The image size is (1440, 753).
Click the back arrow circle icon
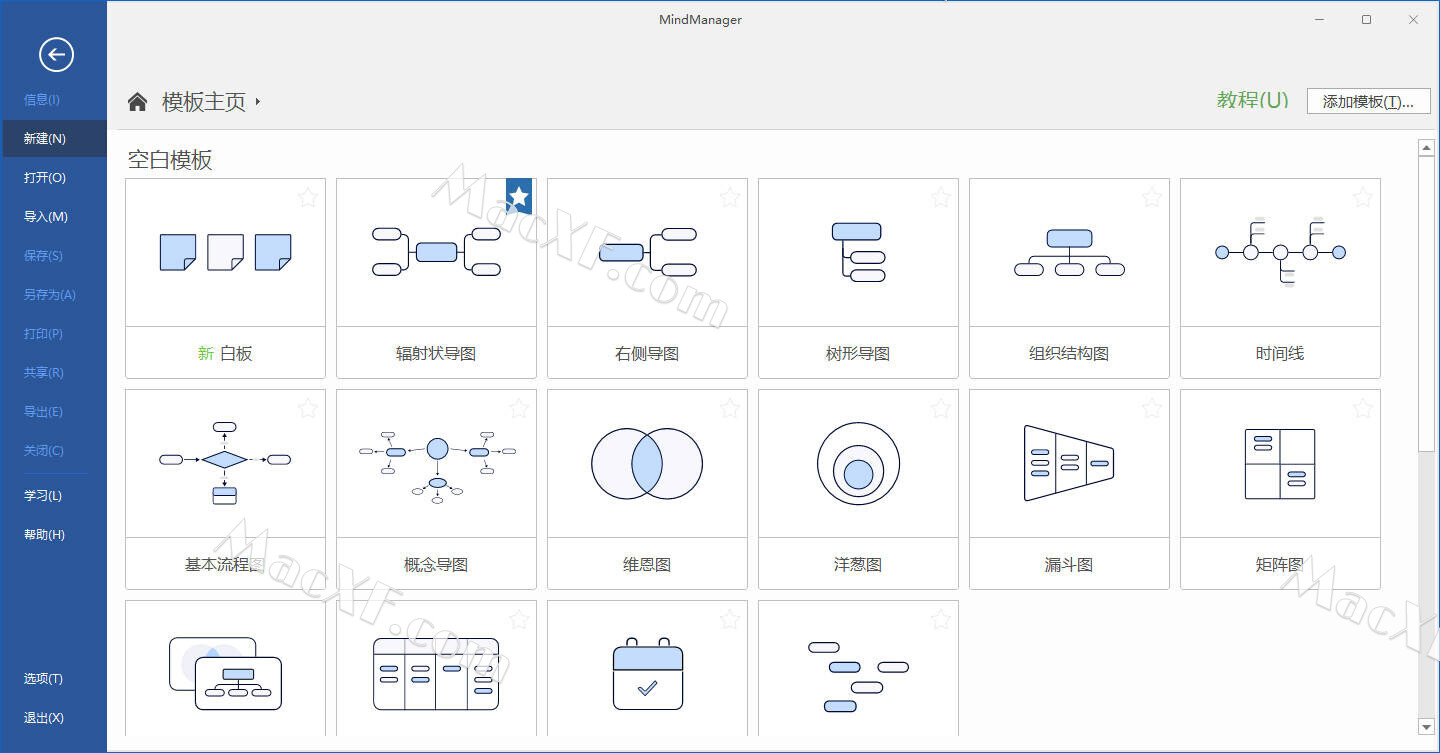(56, 54)
